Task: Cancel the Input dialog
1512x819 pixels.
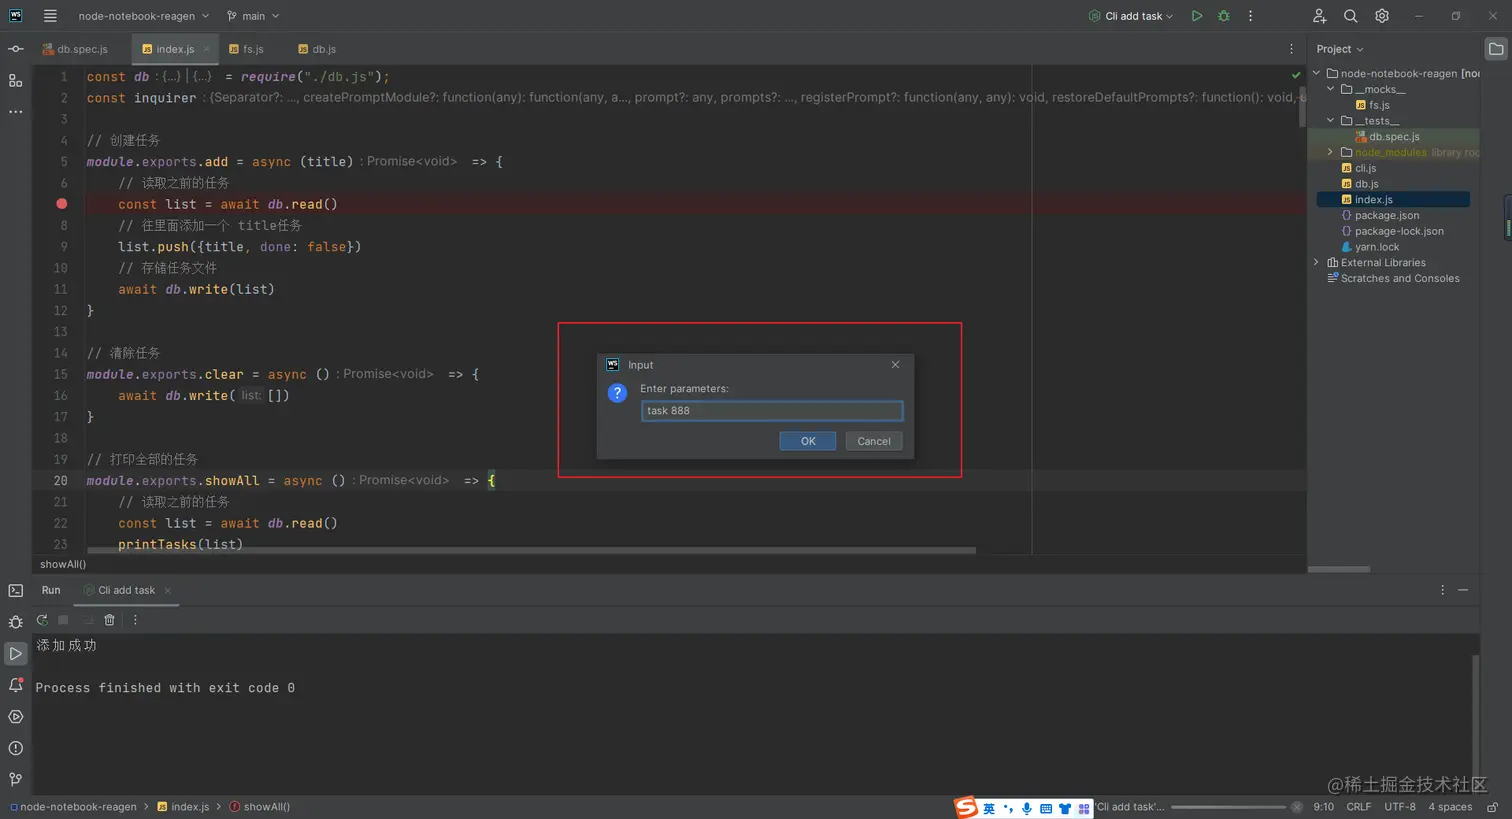Action: (x=874, y=441)
